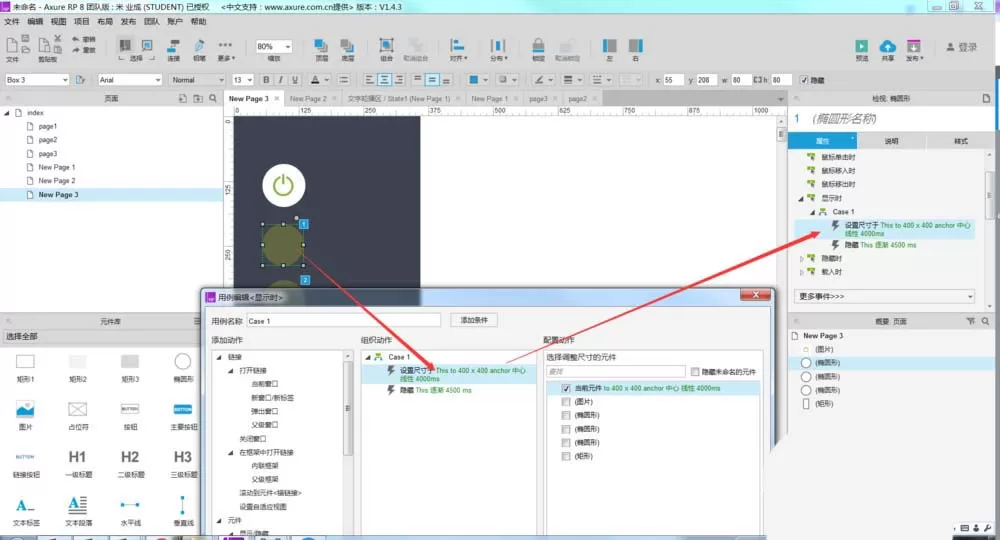1000x540 pixels.
Task: Expand the More events dropdown
Action: [885, 296]
